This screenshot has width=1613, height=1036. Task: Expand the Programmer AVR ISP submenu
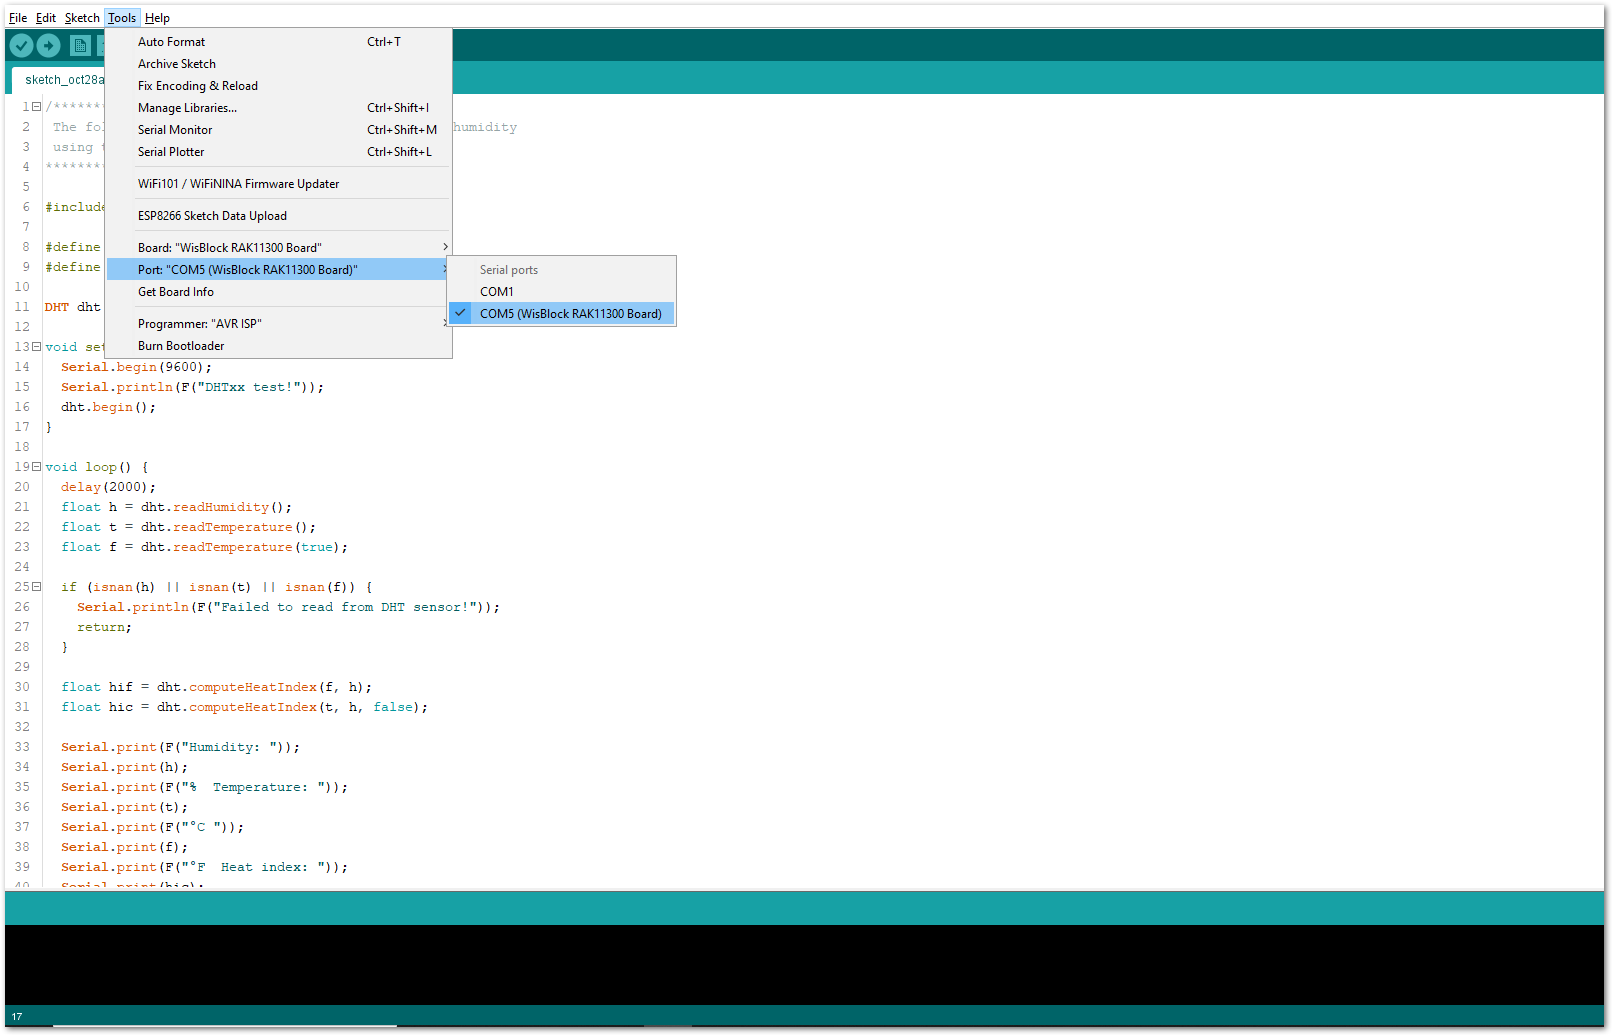(279, 324)
